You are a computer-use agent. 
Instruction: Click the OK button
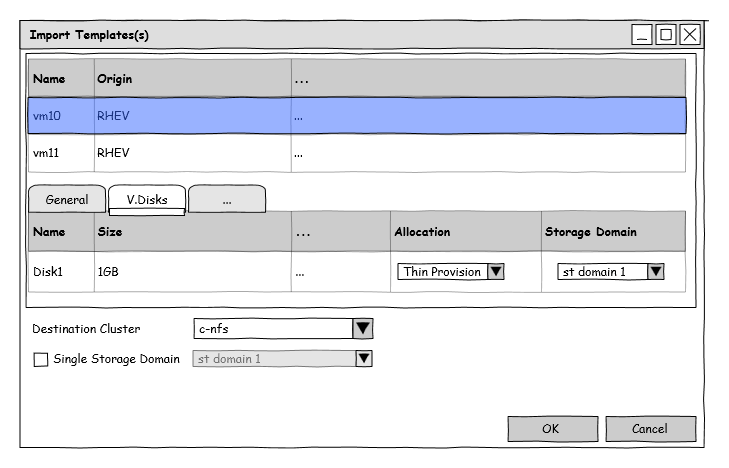pos(550,429)
